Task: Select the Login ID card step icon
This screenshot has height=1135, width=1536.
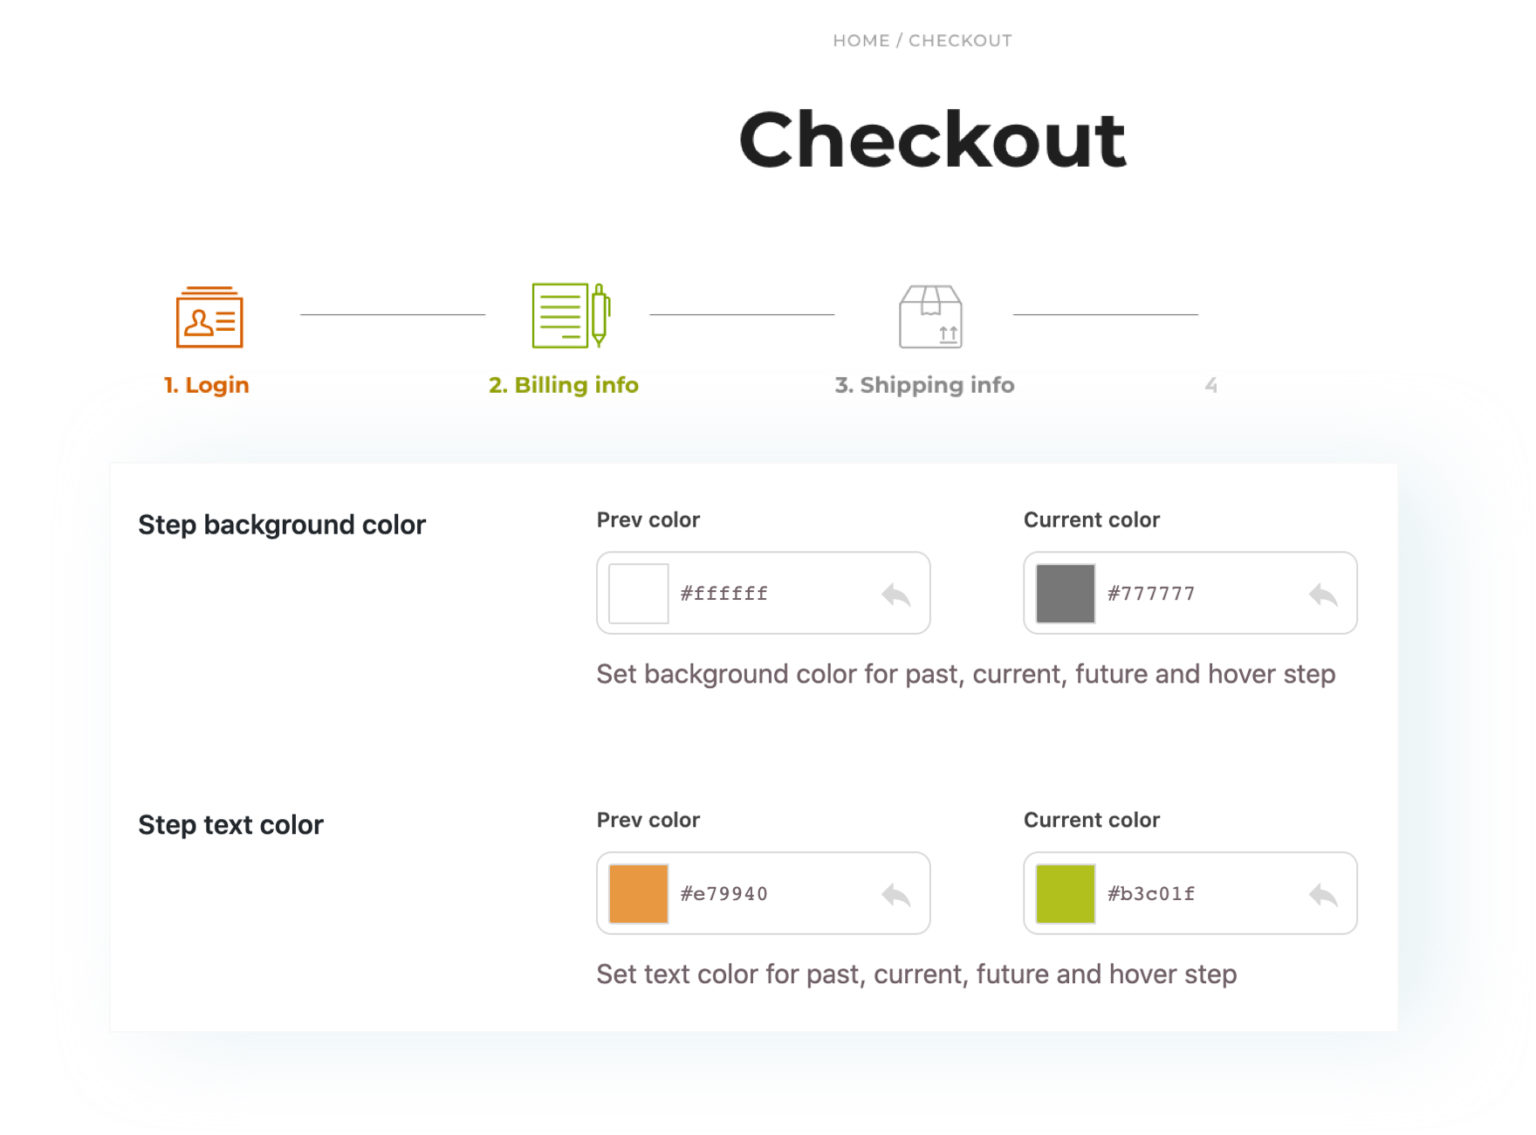Action: 207,318
